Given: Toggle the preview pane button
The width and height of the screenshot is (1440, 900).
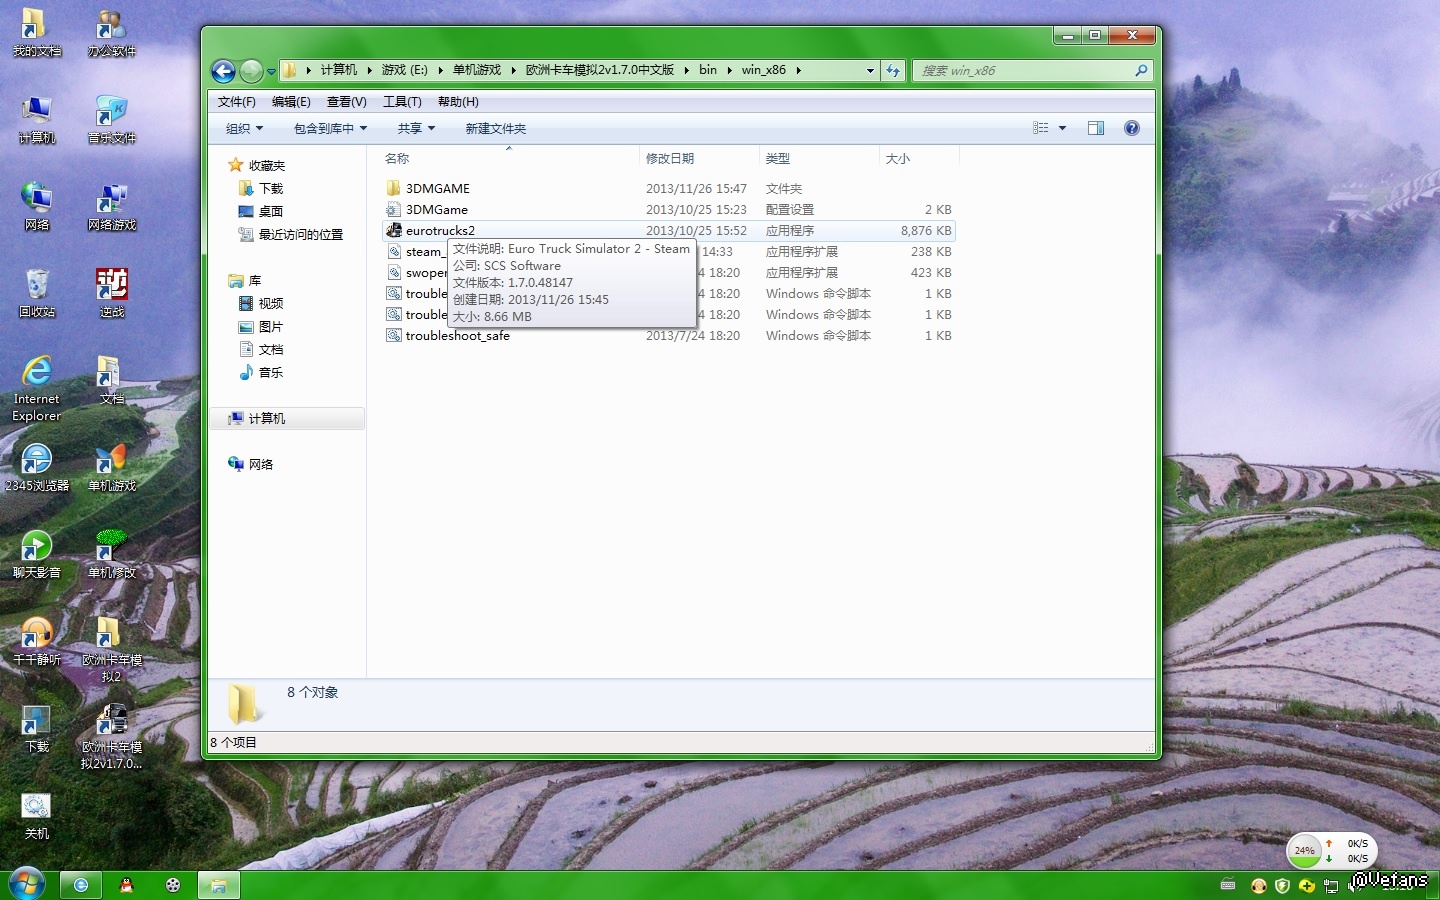Looking at the screenshot, I should [1096, 128].
